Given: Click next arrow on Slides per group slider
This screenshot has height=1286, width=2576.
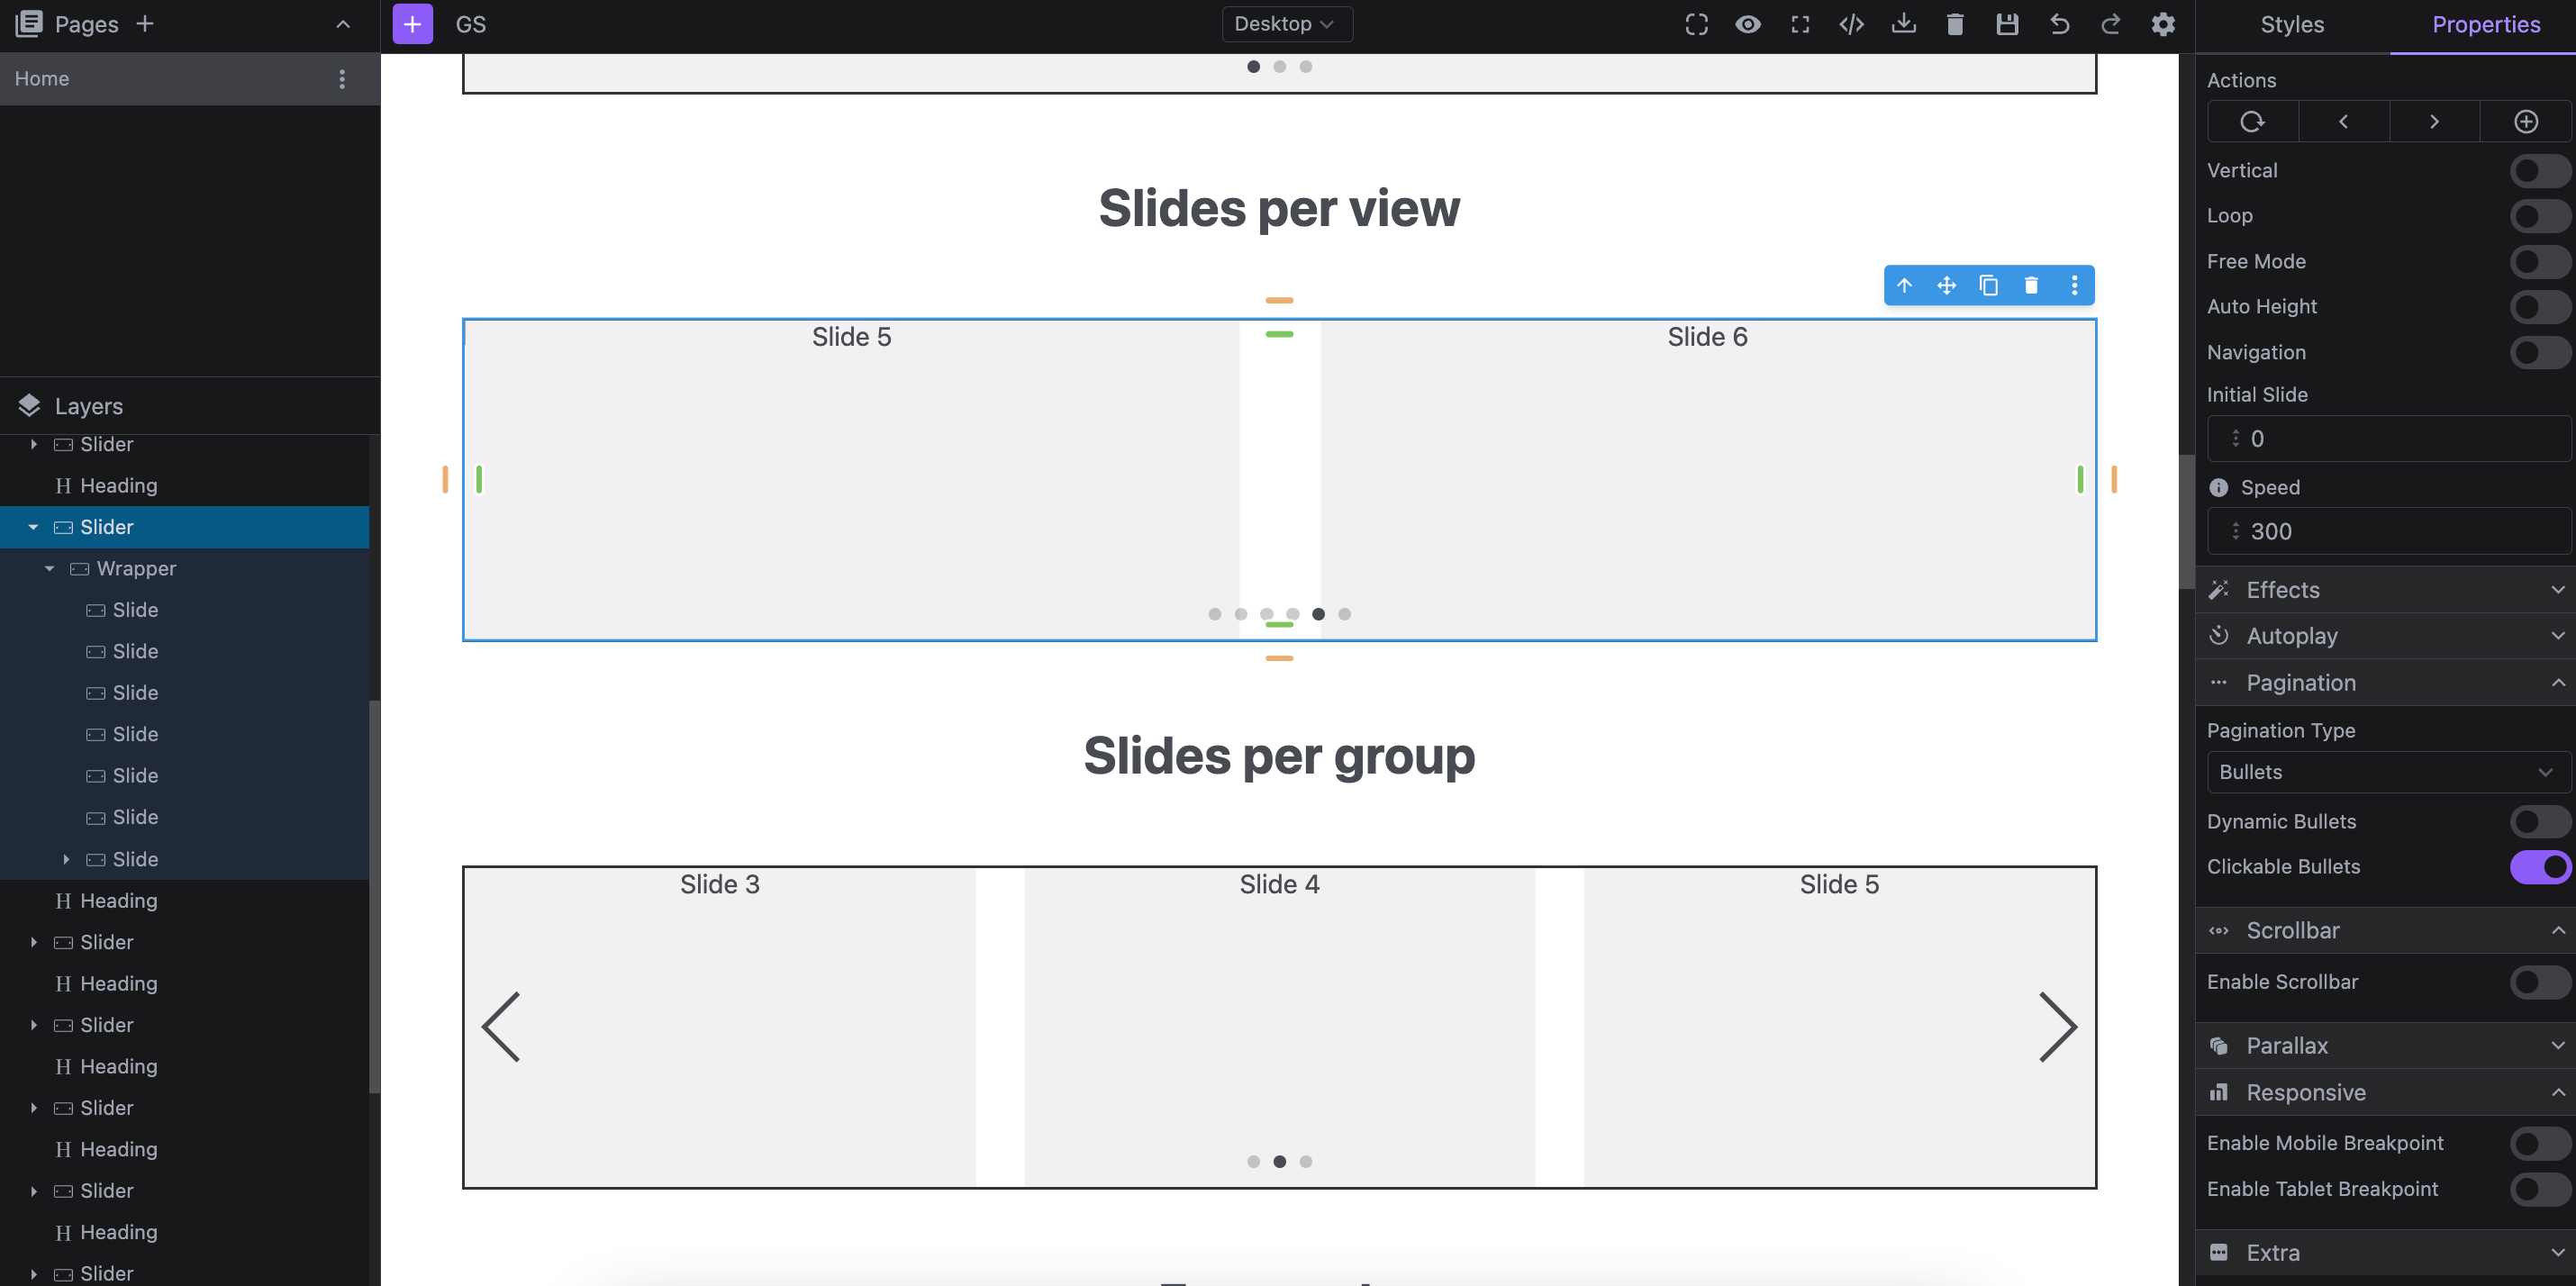Looking at the screenshot, I should point(2057,1027).
